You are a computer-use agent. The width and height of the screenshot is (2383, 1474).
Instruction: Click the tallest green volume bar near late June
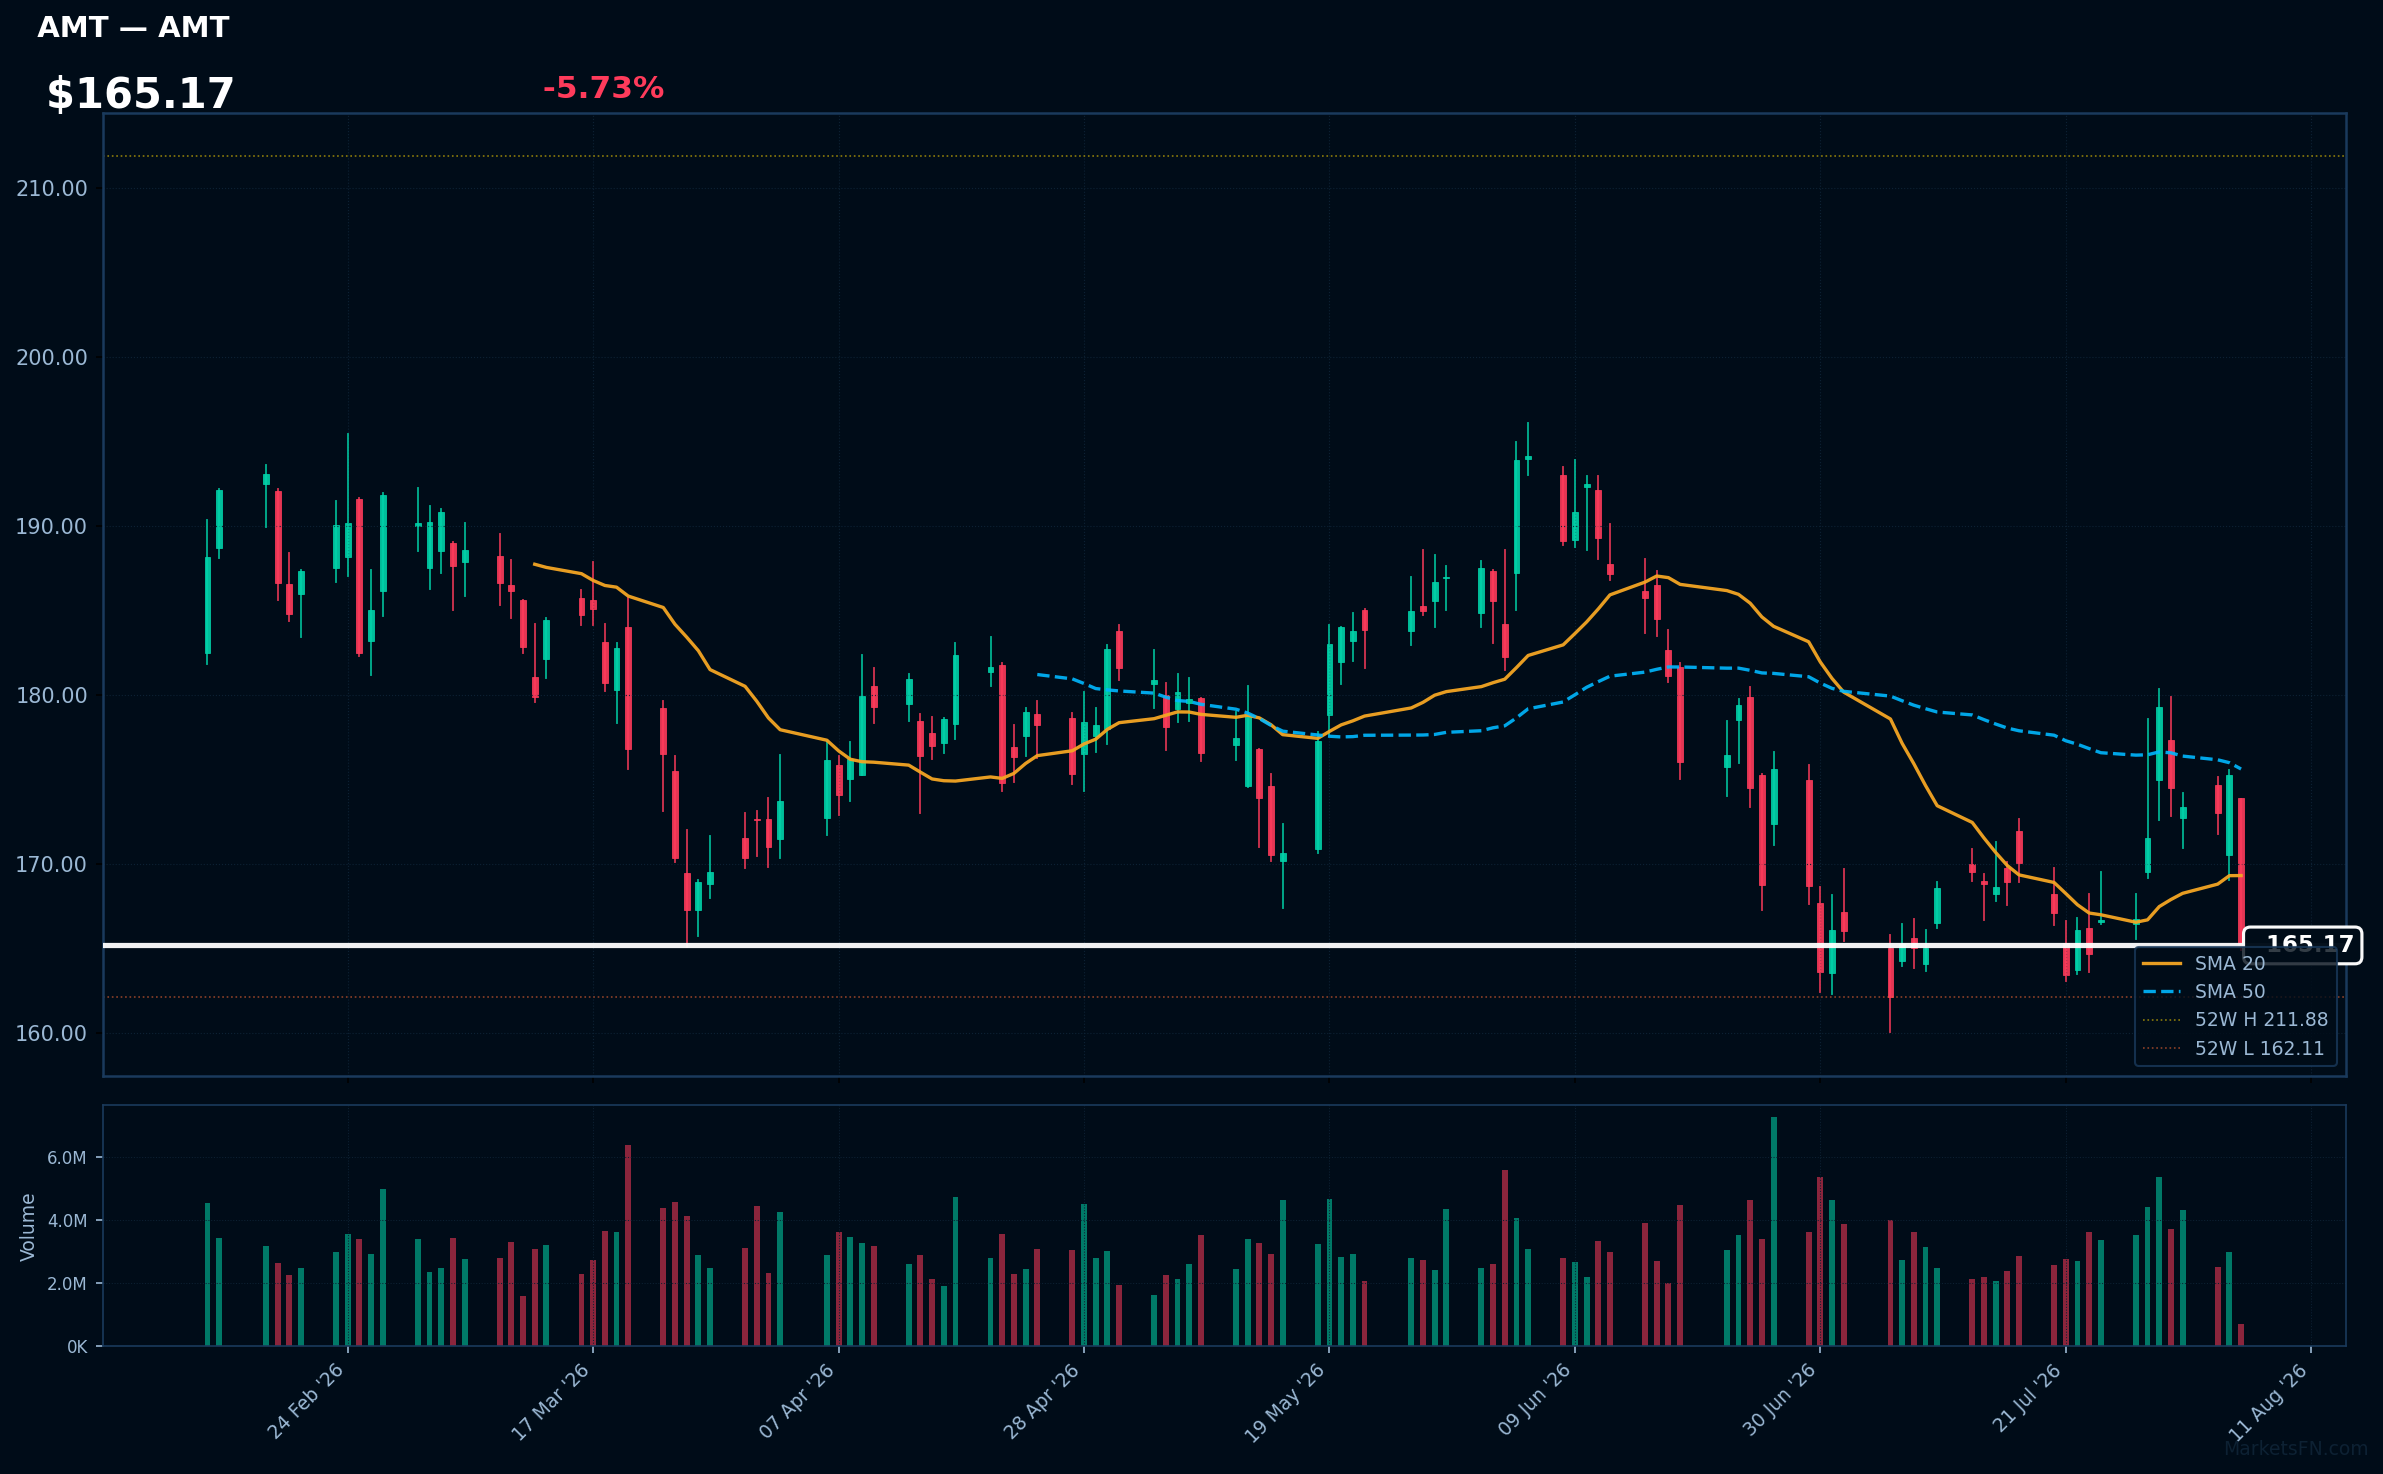point(1774,1231)
